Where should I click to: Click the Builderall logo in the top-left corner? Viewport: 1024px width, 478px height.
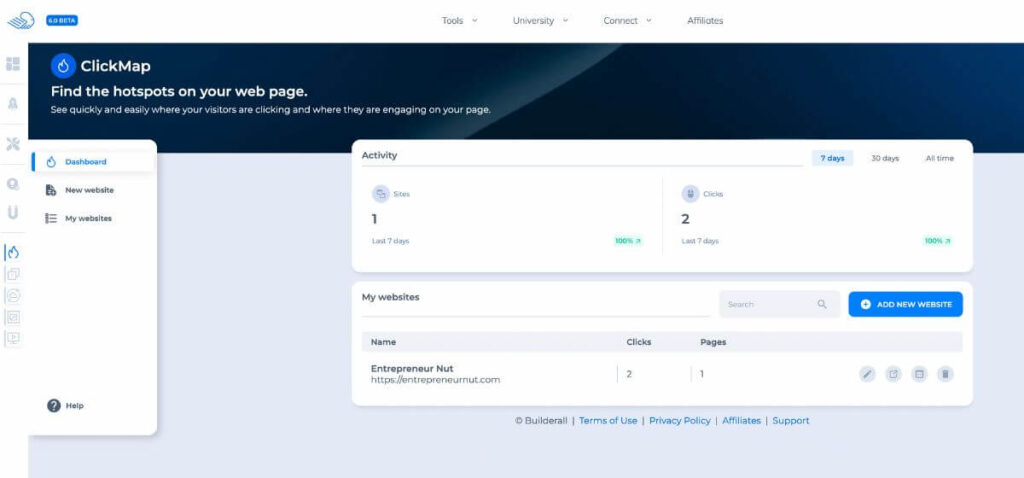tap(21, 20)
